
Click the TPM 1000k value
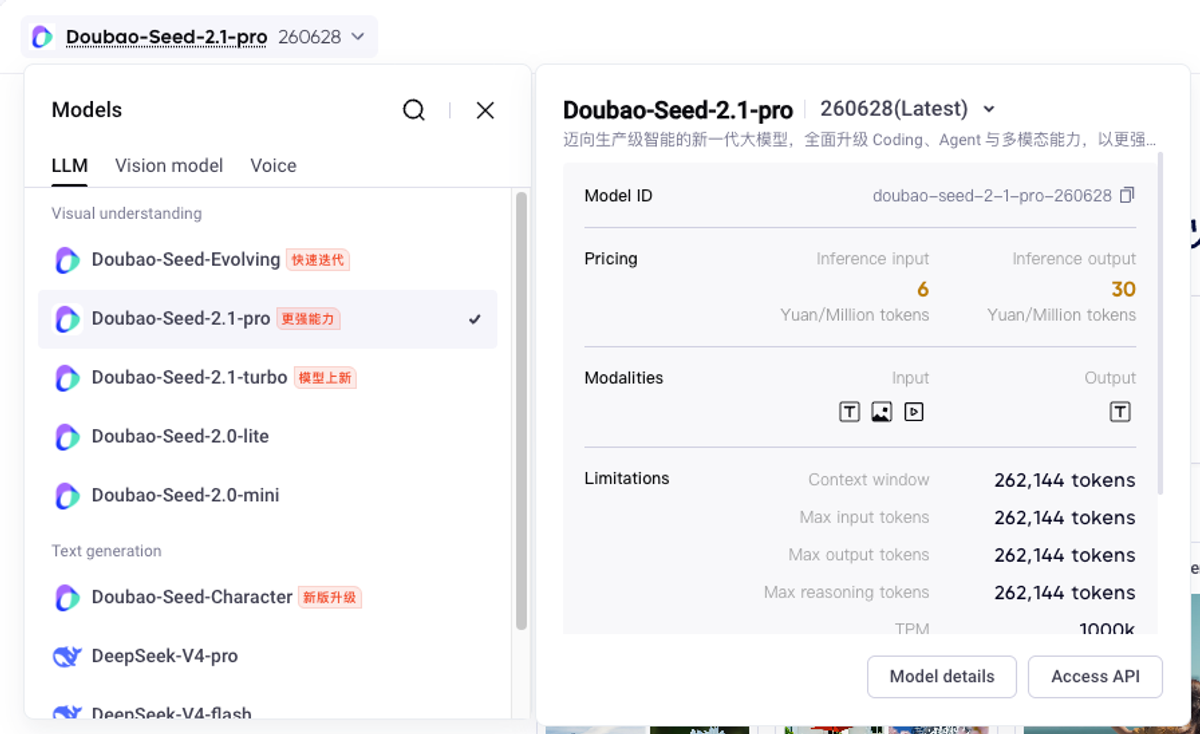(1107, 628)
